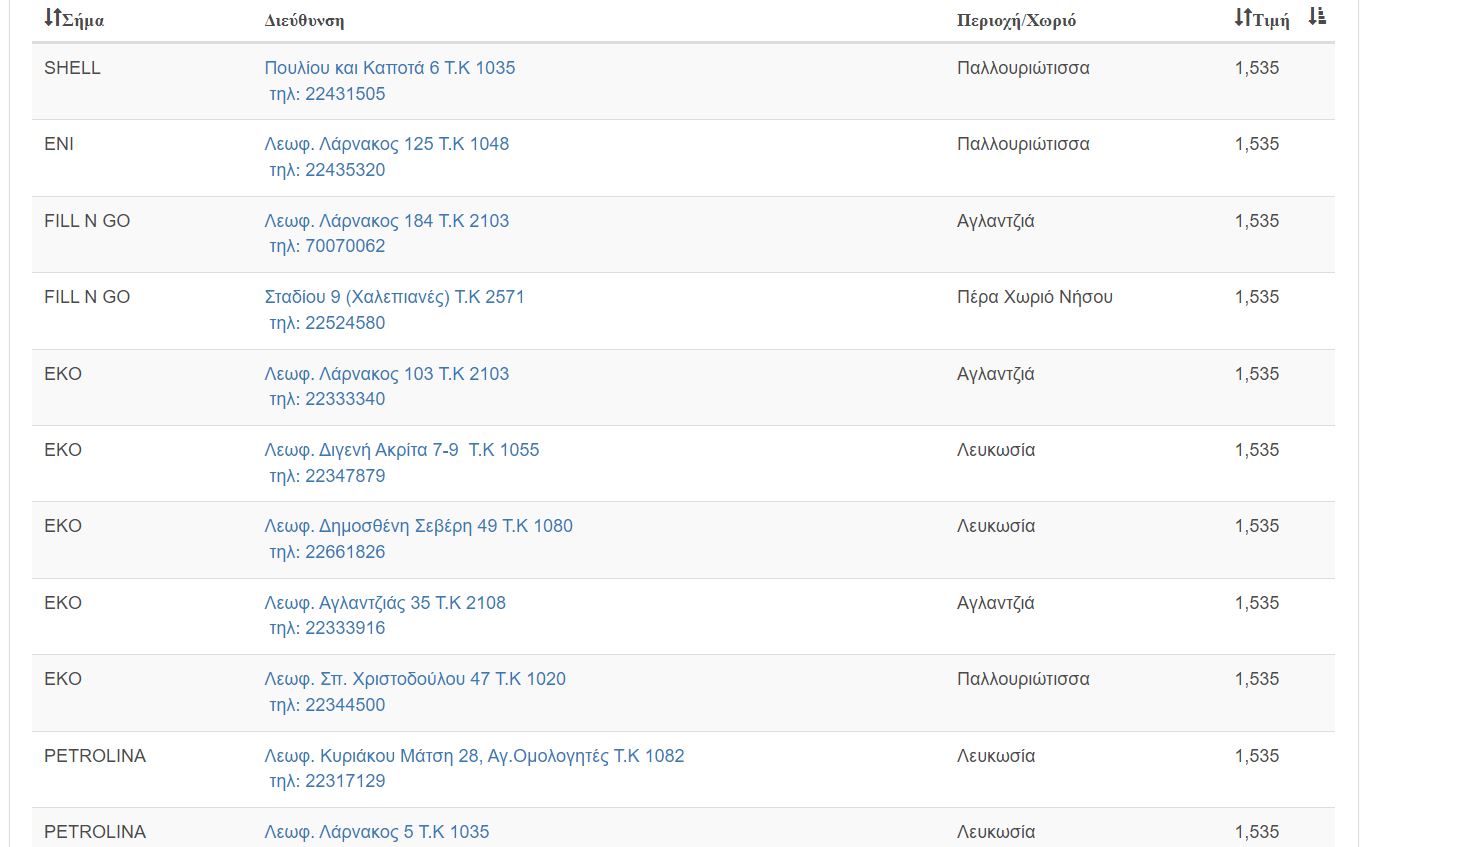
Task: Open the Λεωφ. Αγλαντζιάς 35 address link
Action: tap(385, 603)
